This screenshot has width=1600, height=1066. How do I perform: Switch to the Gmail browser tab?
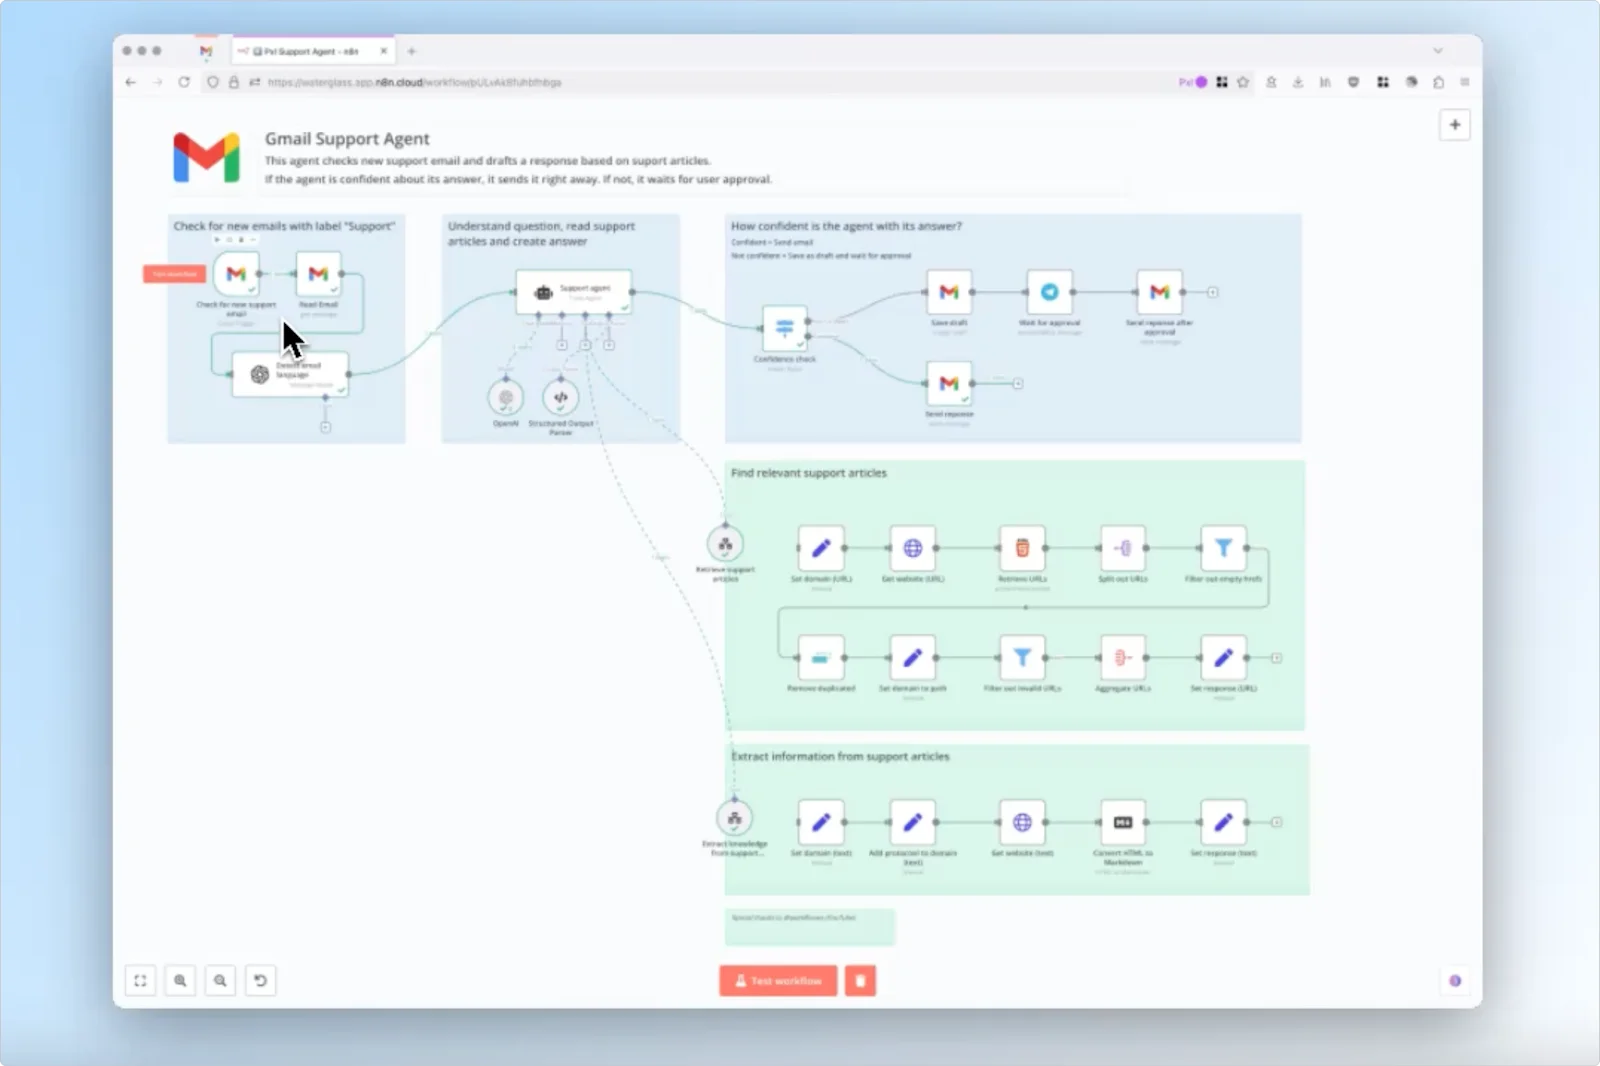206,51
